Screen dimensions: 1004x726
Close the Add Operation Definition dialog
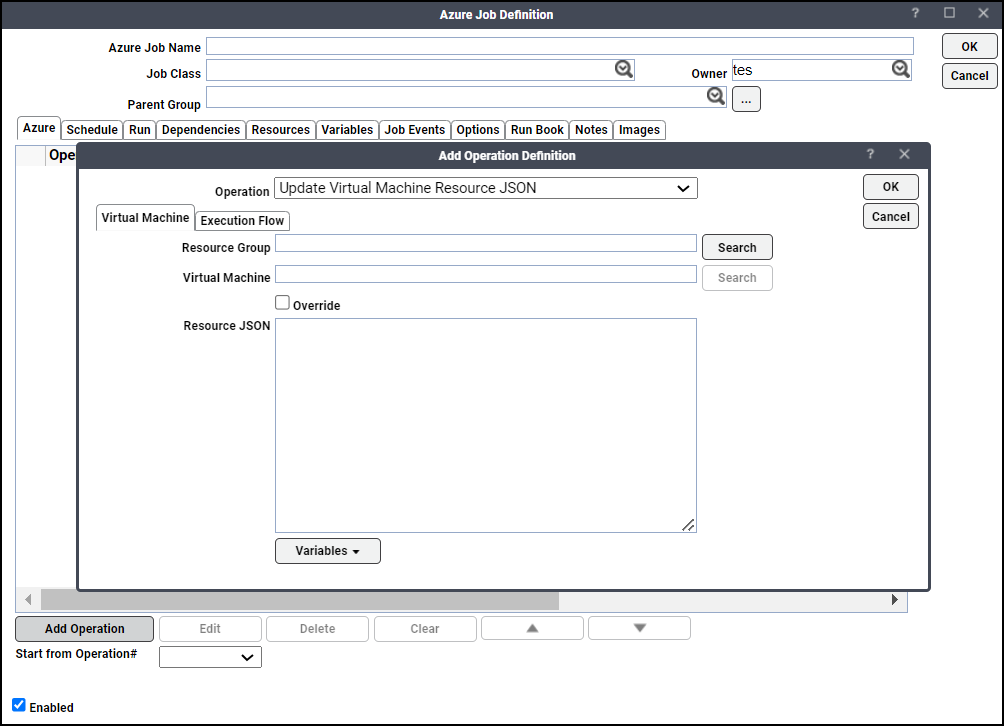tap(904, 154)
